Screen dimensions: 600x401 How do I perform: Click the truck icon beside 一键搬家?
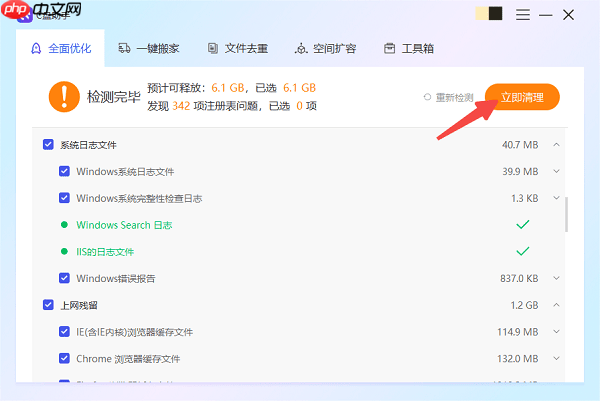click(x=124, y=48)
